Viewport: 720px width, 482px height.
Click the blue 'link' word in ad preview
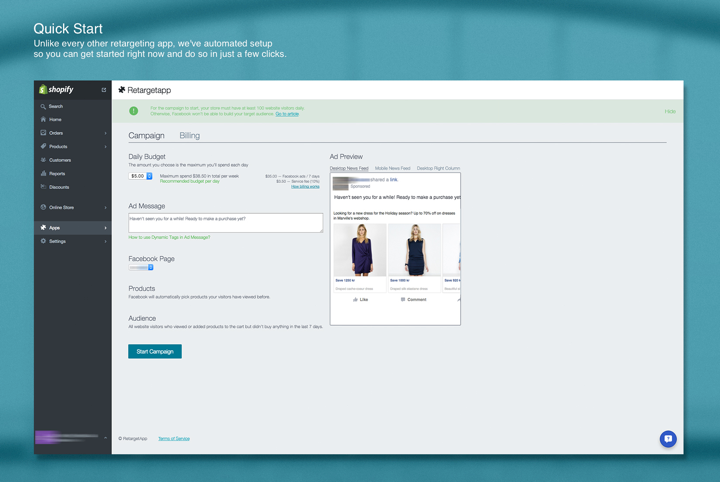394,179
